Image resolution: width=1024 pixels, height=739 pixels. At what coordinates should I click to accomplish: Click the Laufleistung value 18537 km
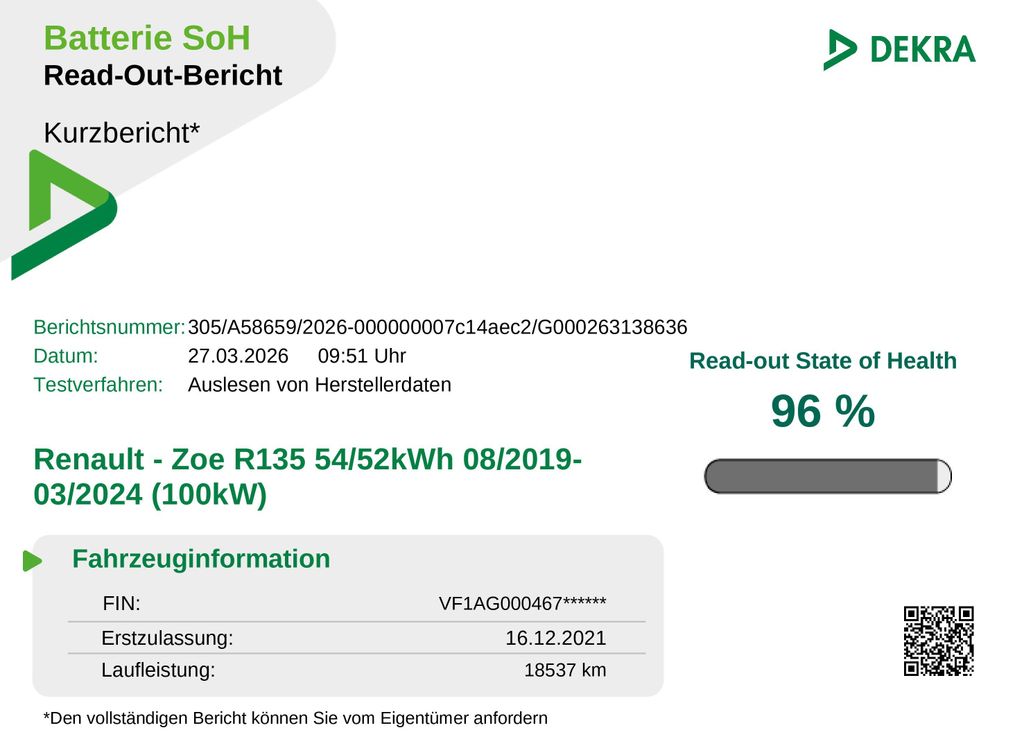coord(565,670)
